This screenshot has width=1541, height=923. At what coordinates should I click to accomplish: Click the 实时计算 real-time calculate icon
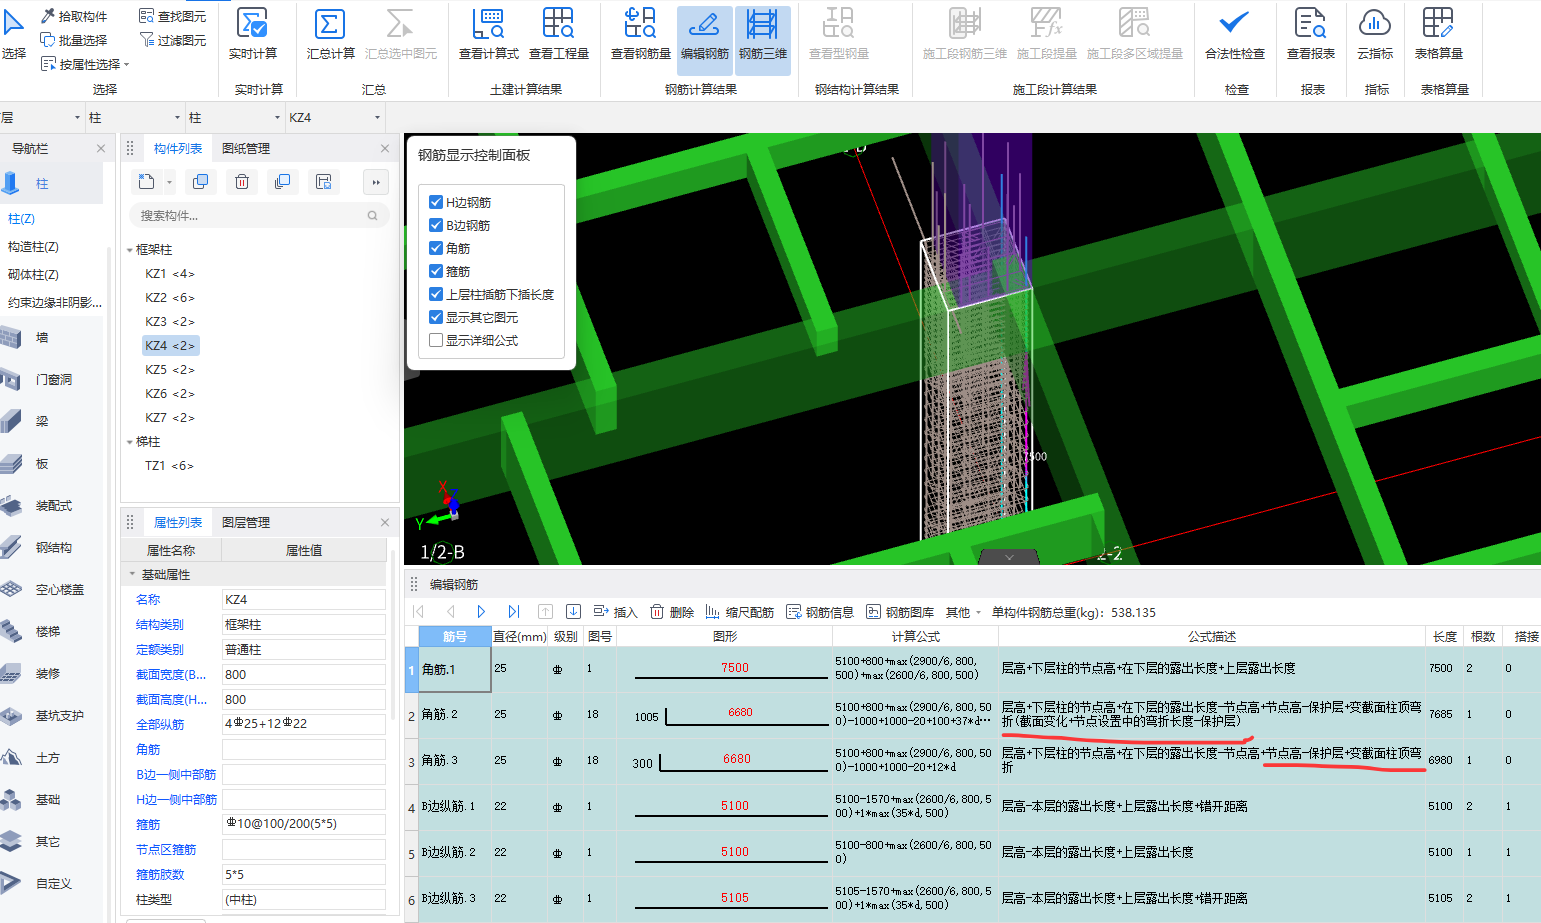(x=253, y=23)
